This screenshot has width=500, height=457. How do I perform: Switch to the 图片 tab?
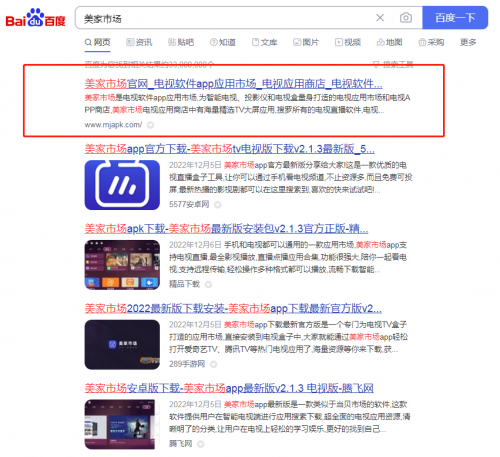pos(306,42)
